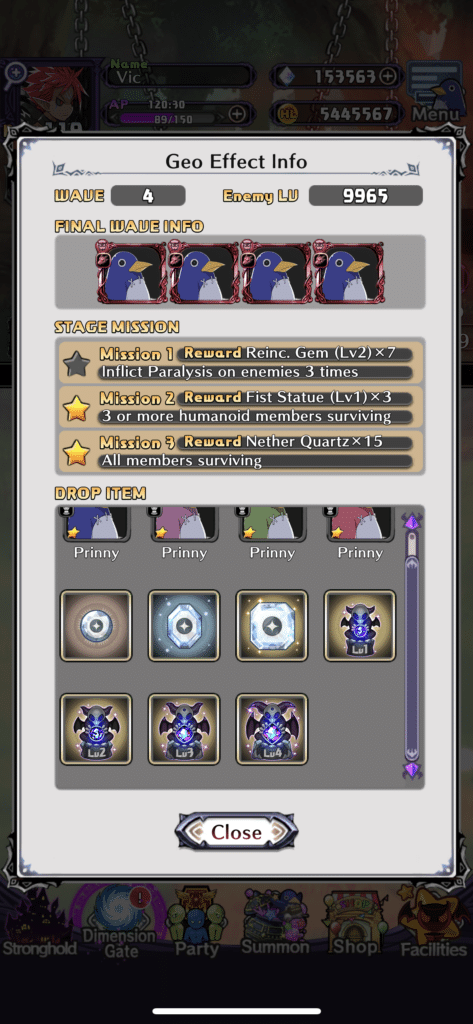
Task: Select the sparkling white octagonal gem item
Action: pos(272,626)
